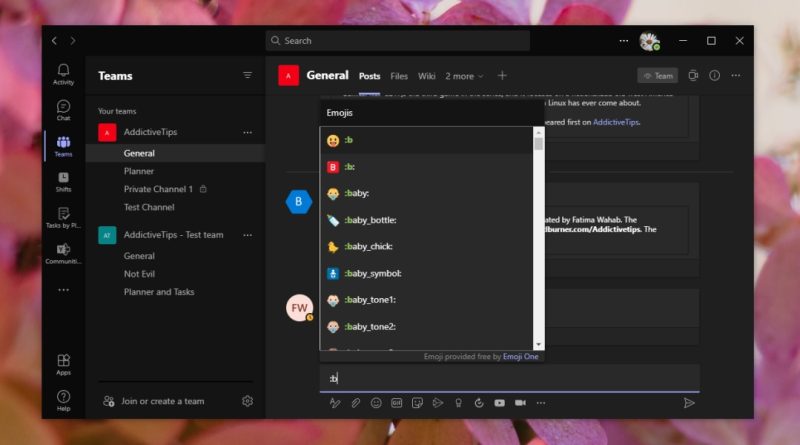Open channel info pane

click(714, 76)
